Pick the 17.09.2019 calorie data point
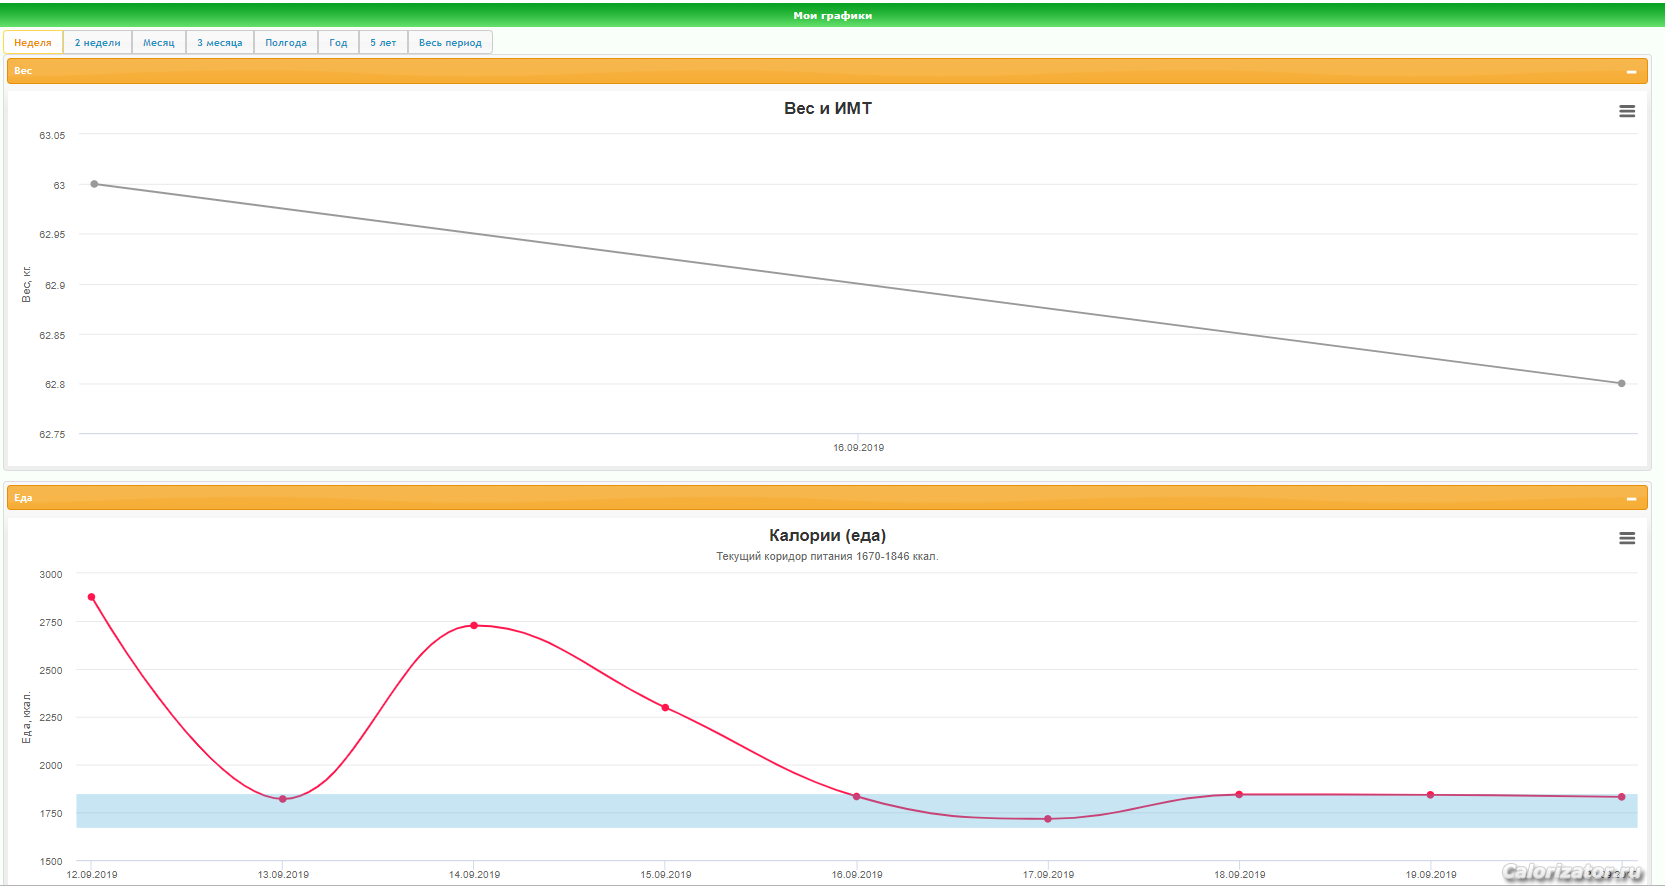The image size is (1665, 893). pyautogui.click(x=1048, y=819)
